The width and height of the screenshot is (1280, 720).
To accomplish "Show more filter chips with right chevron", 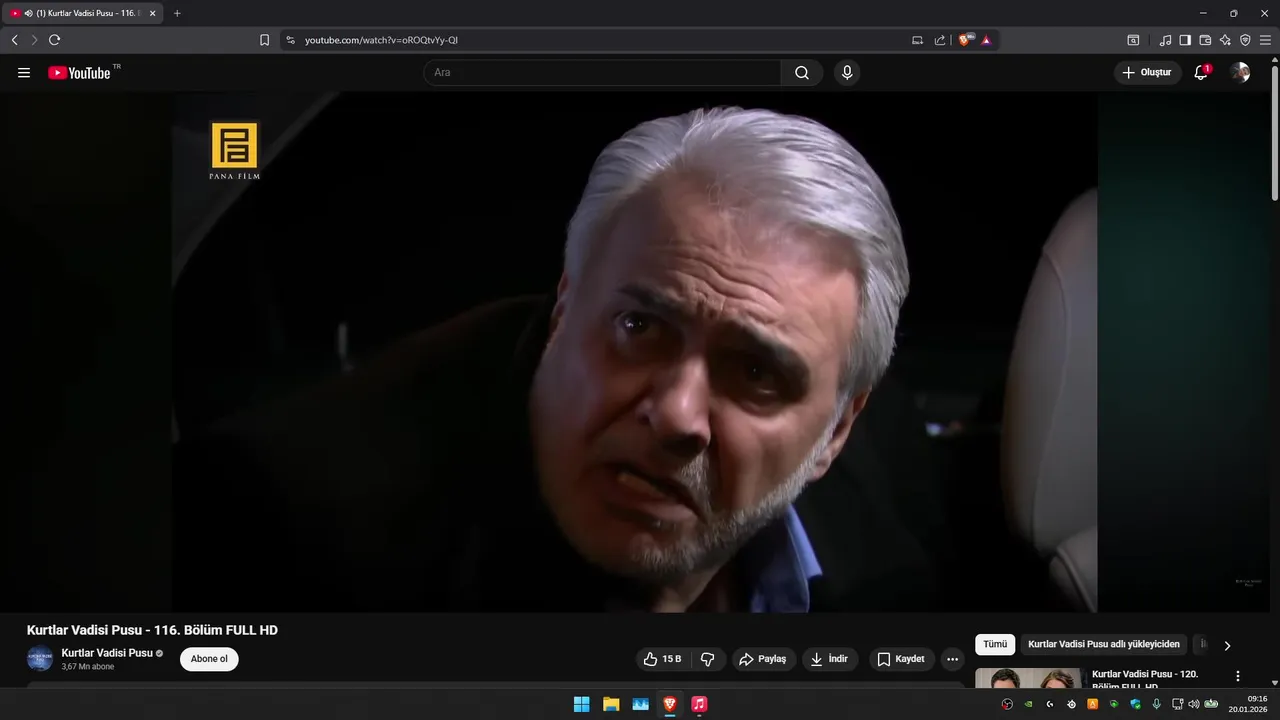I will pos(1227,646).
